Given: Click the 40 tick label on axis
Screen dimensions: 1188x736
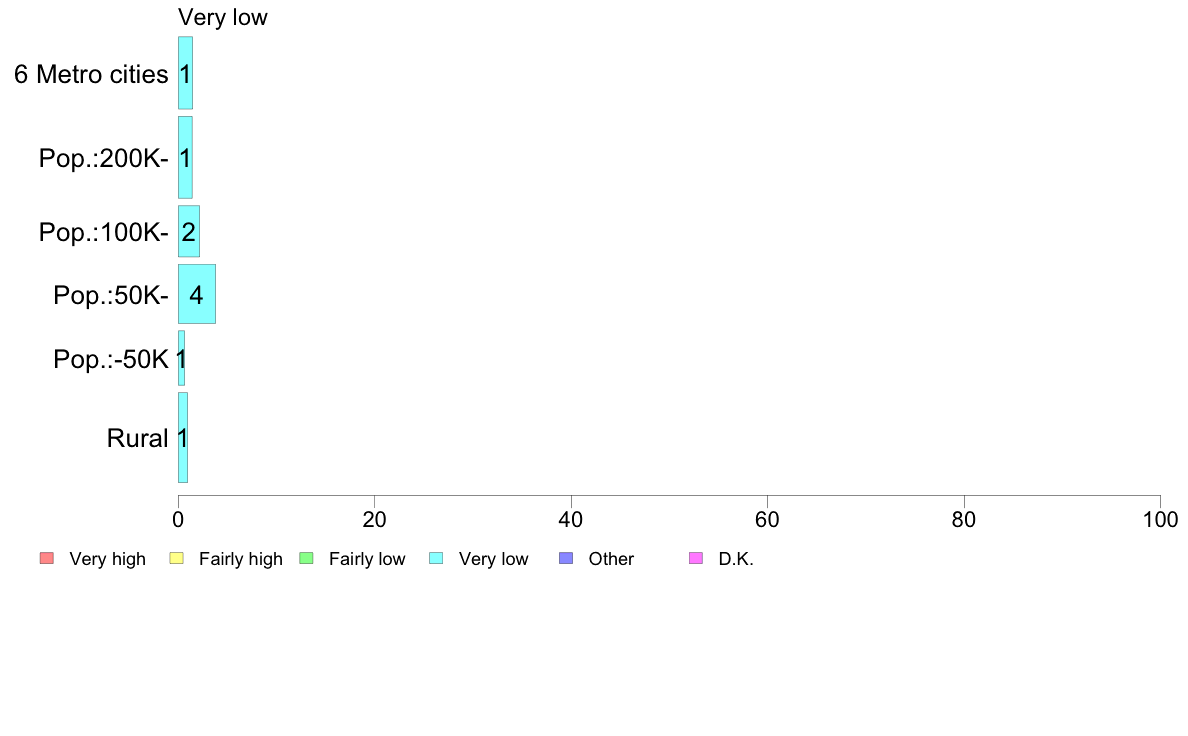Looking at the screenshot, I should pos(571,519).
